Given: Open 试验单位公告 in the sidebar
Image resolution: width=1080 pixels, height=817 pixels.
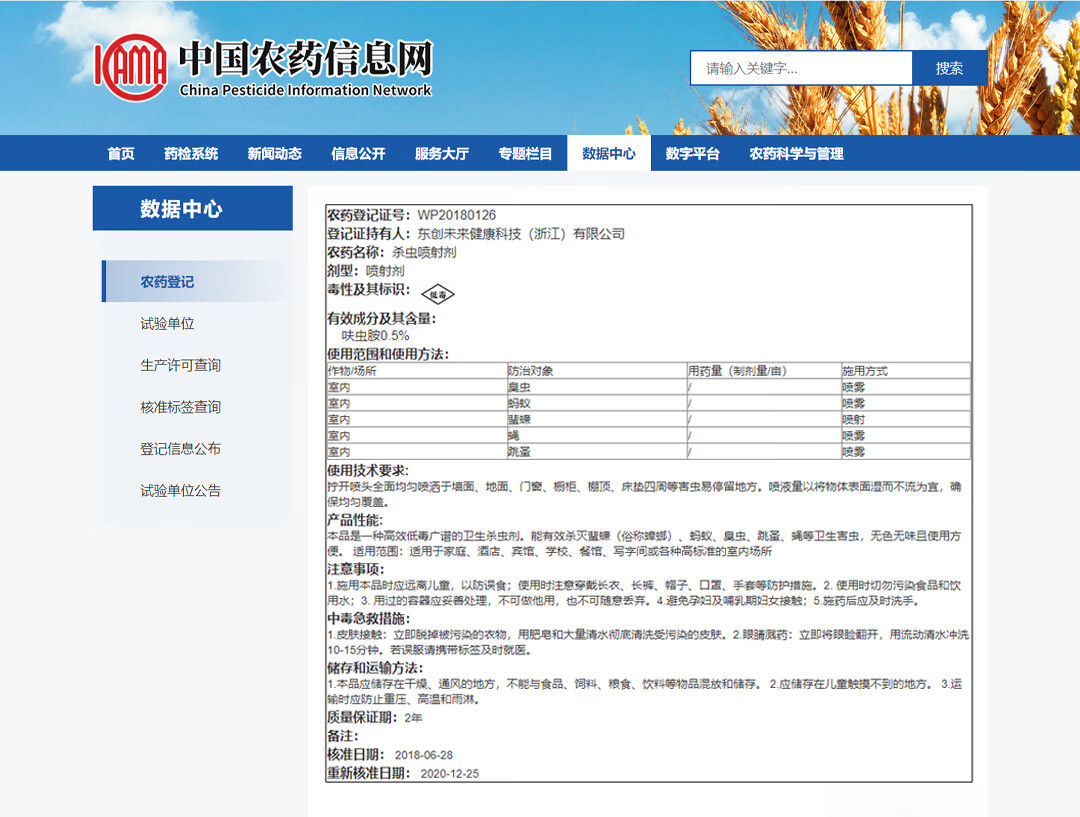Looking at the screenshot, I should (x=180, y=491).
